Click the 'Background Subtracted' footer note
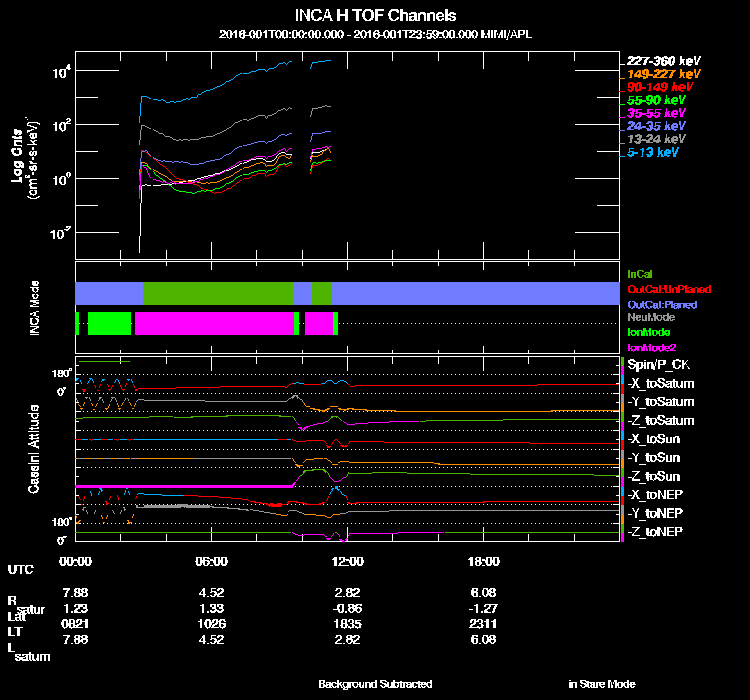 pos(375,684)
